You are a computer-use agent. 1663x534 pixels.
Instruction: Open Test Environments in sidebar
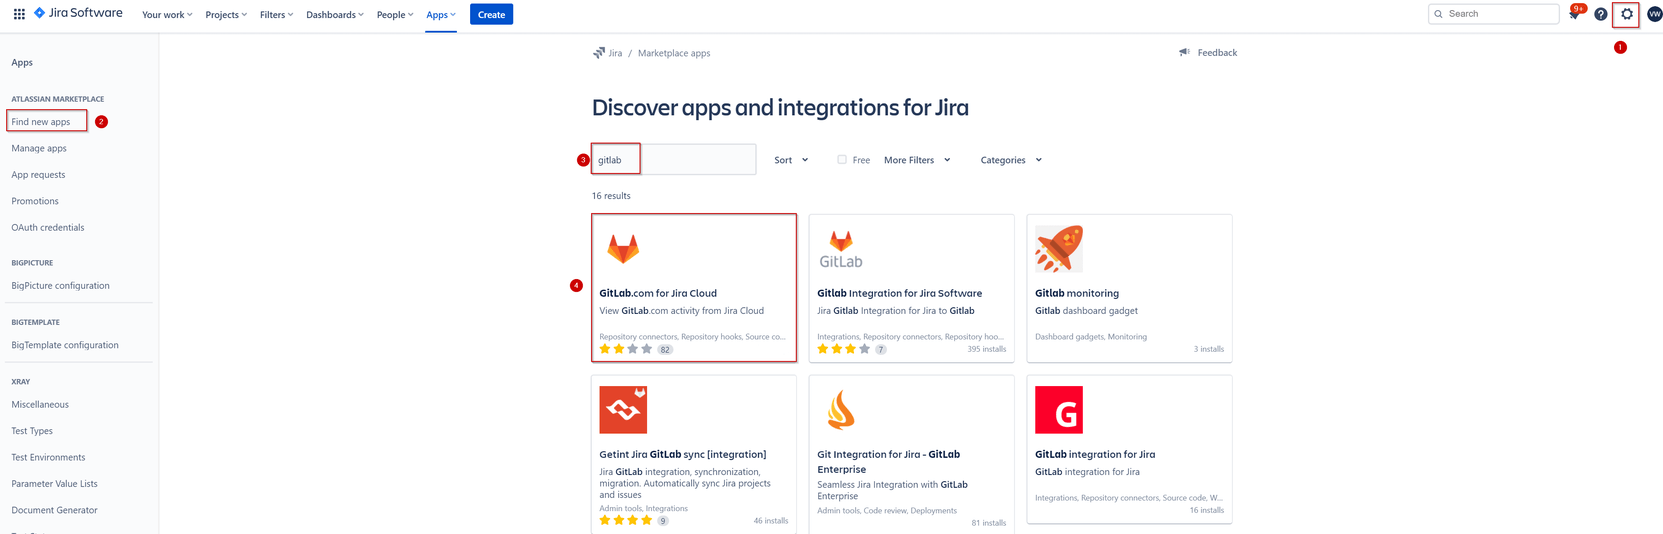48,457
